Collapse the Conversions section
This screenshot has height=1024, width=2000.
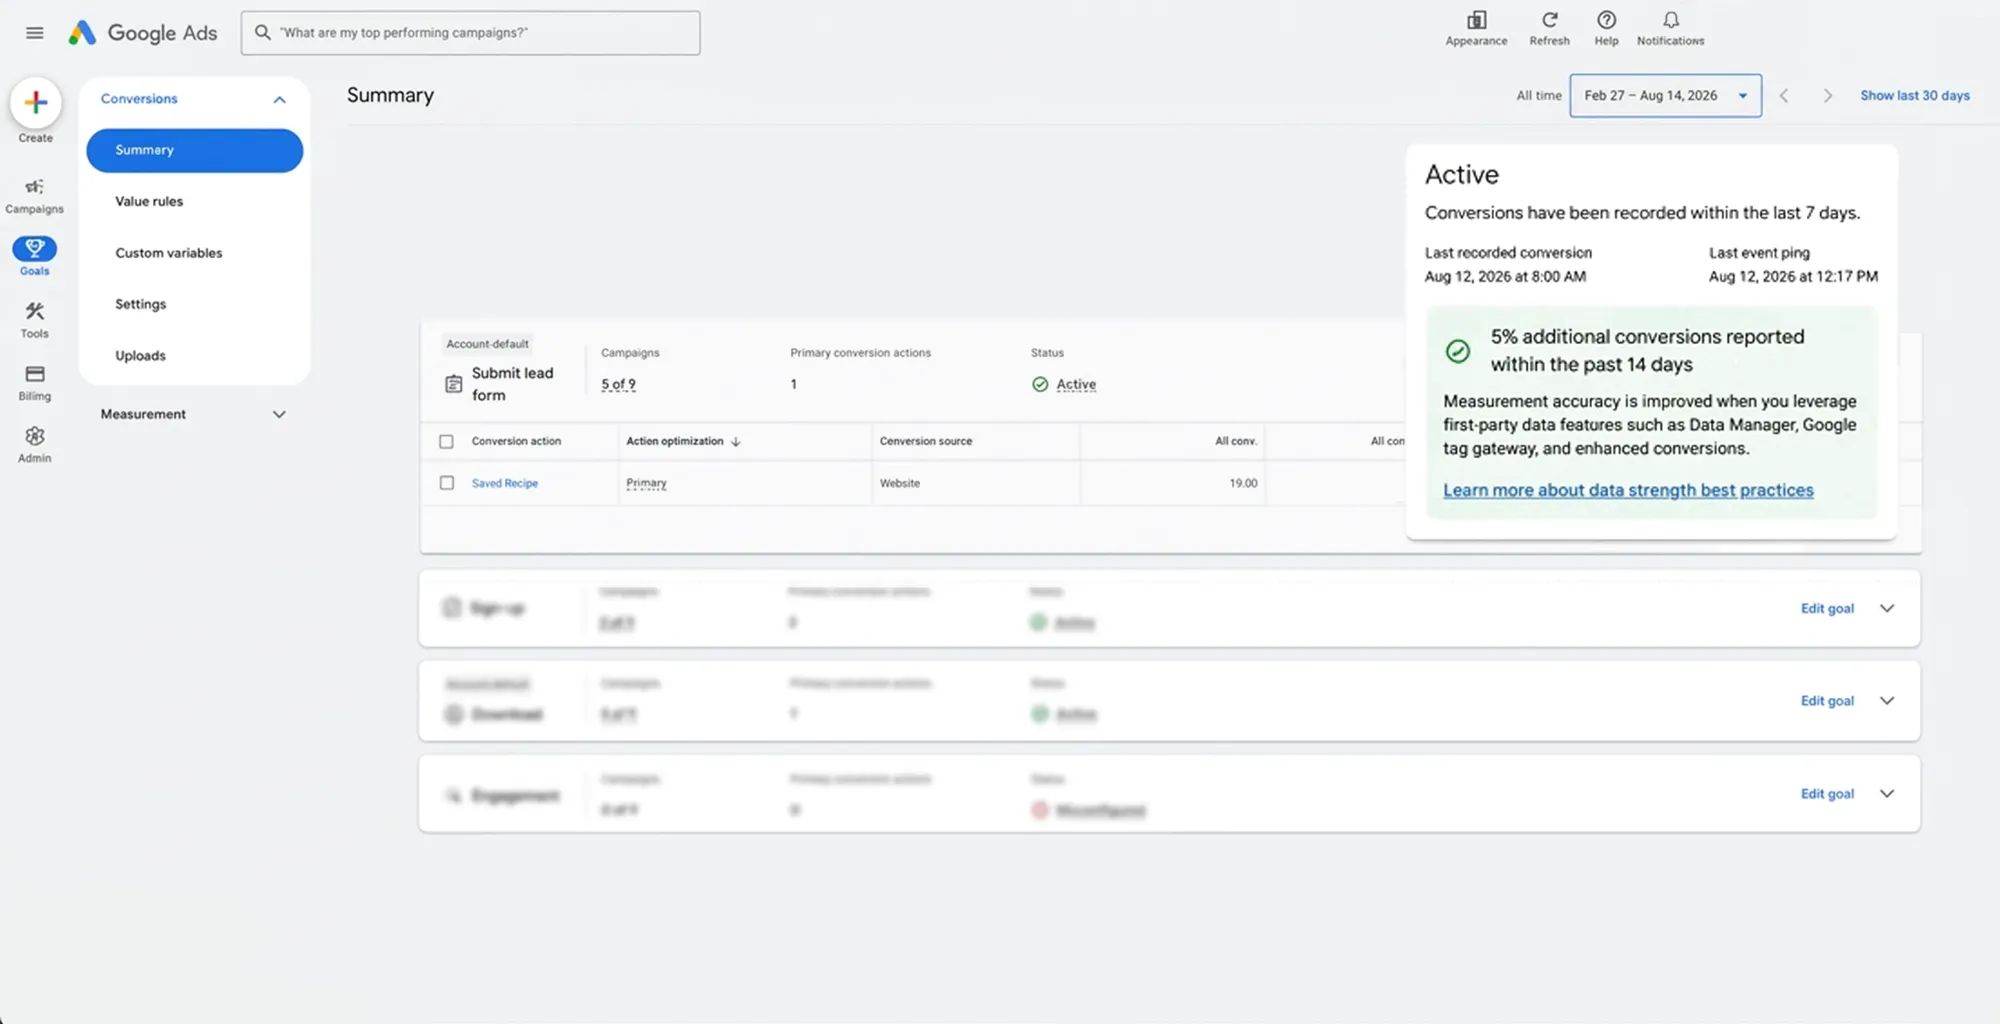[279, 99]
